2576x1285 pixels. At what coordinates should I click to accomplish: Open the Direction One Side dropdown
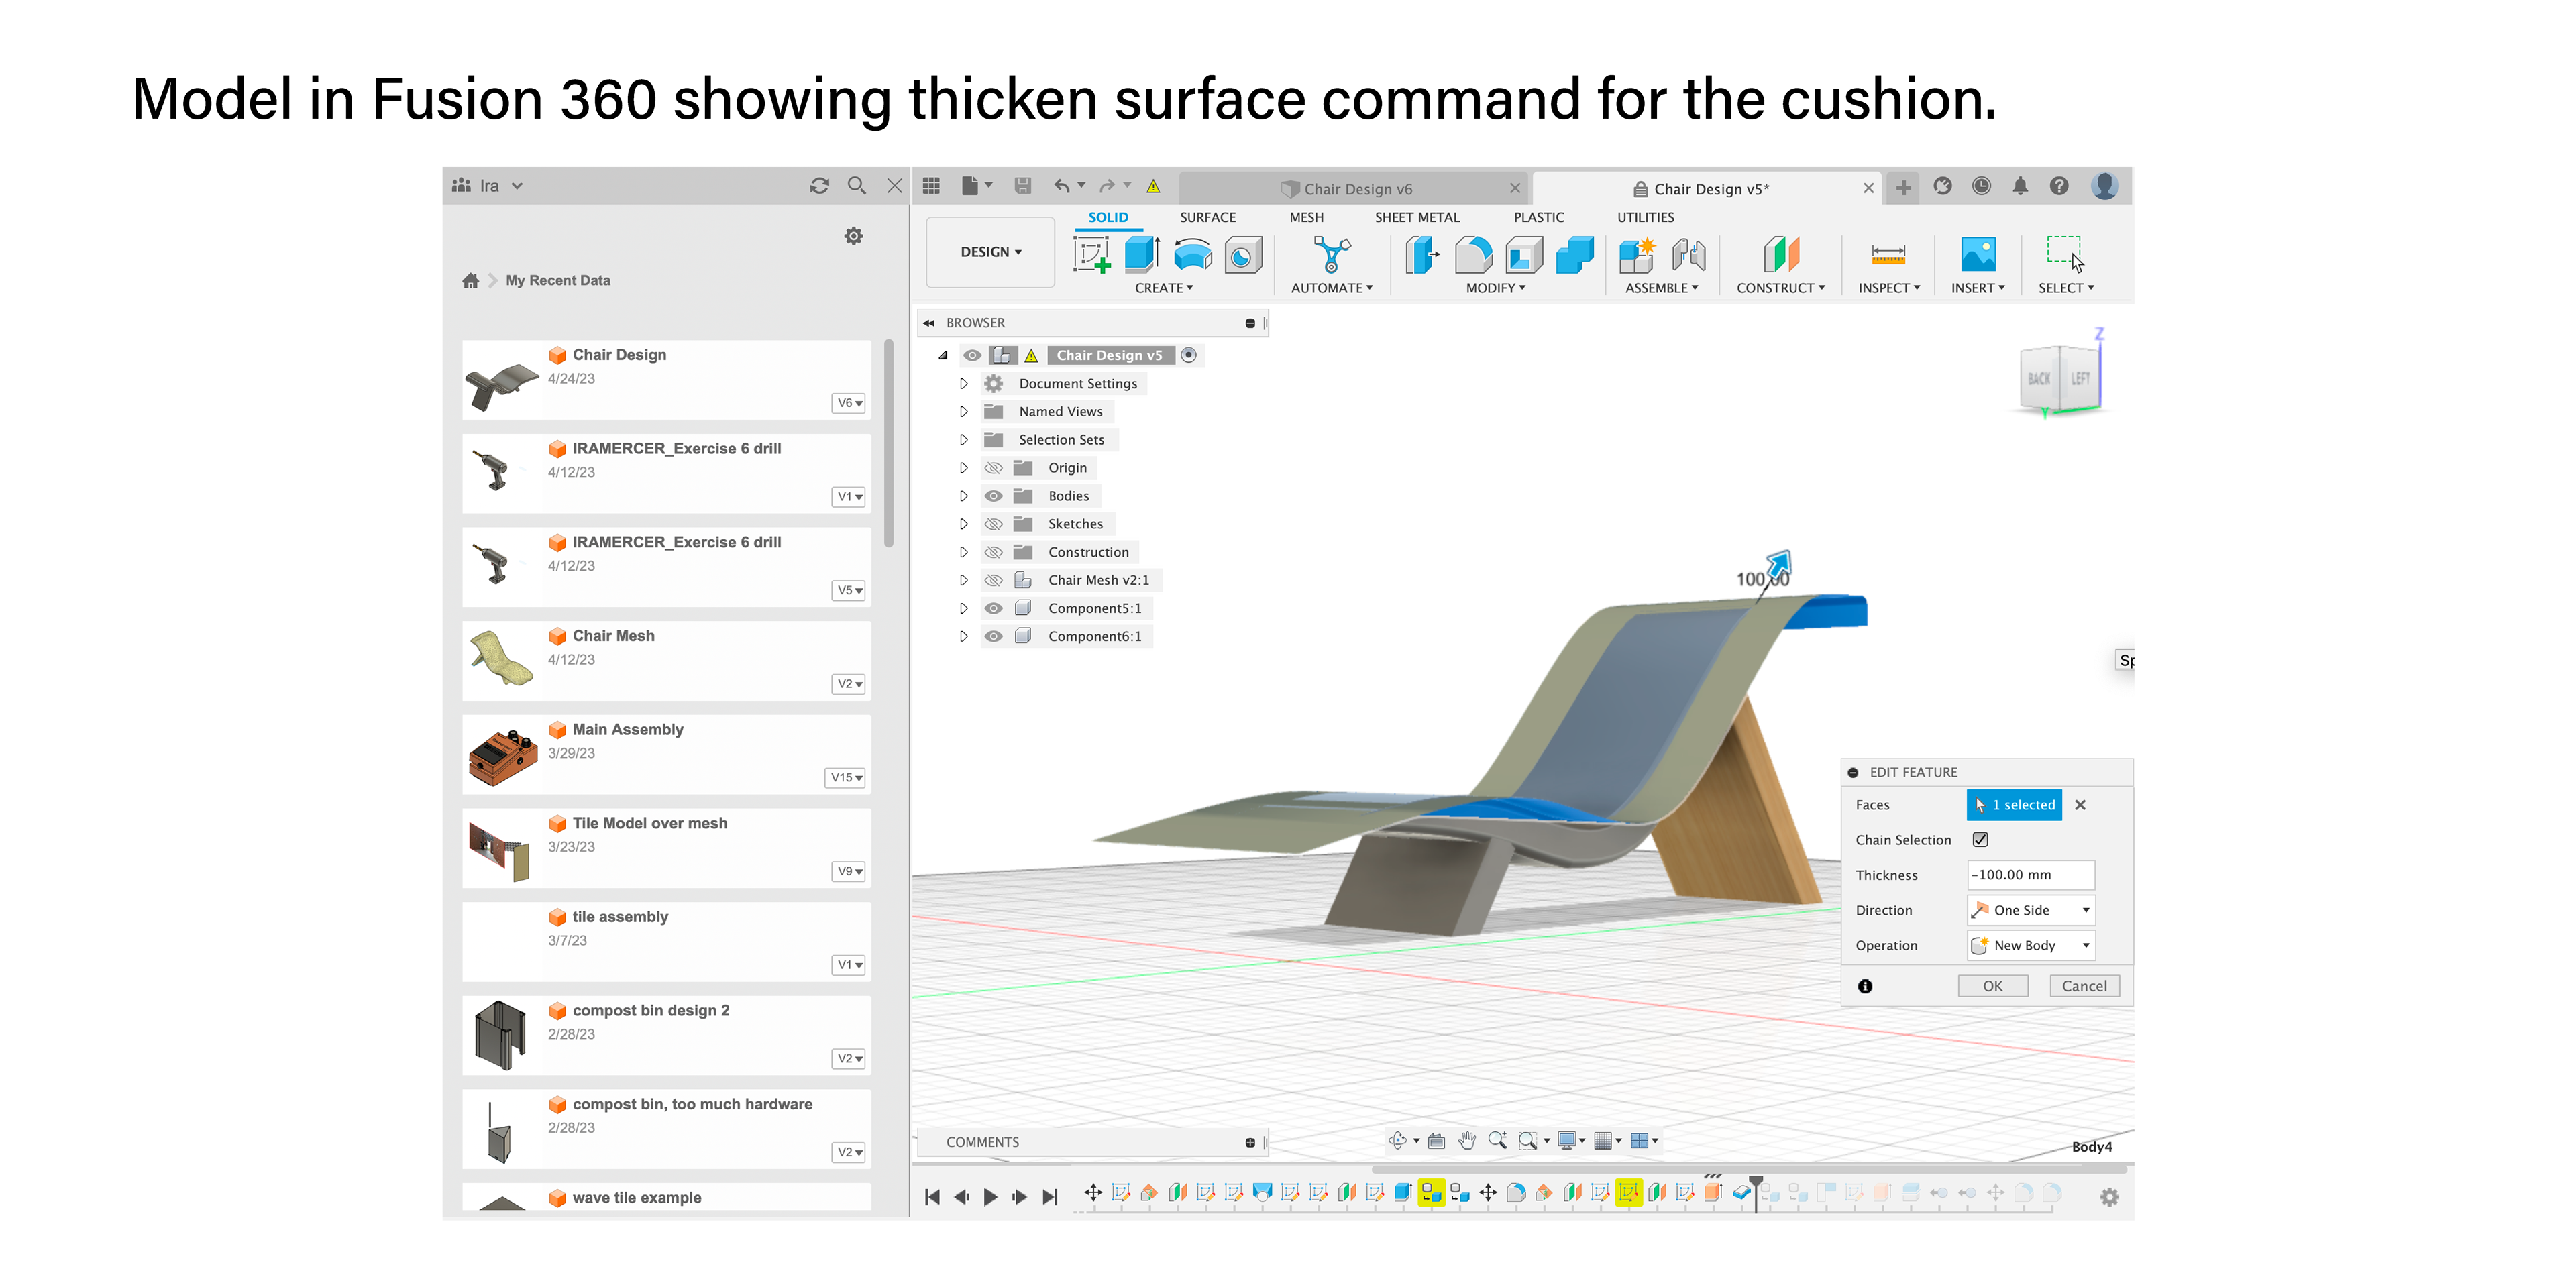tap(2030, 910)
